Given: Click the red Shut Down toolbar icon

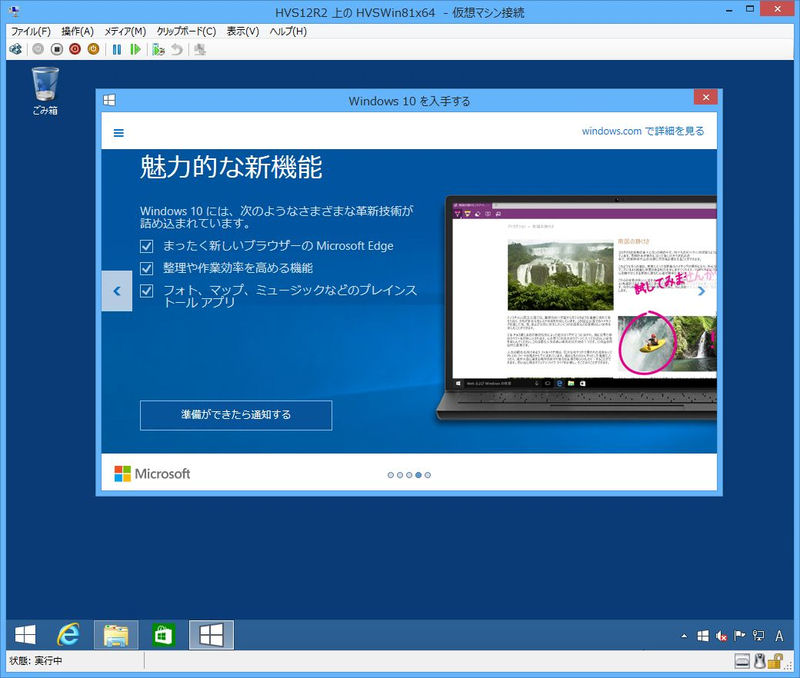Looking at the screenshot, I should 75,49.
